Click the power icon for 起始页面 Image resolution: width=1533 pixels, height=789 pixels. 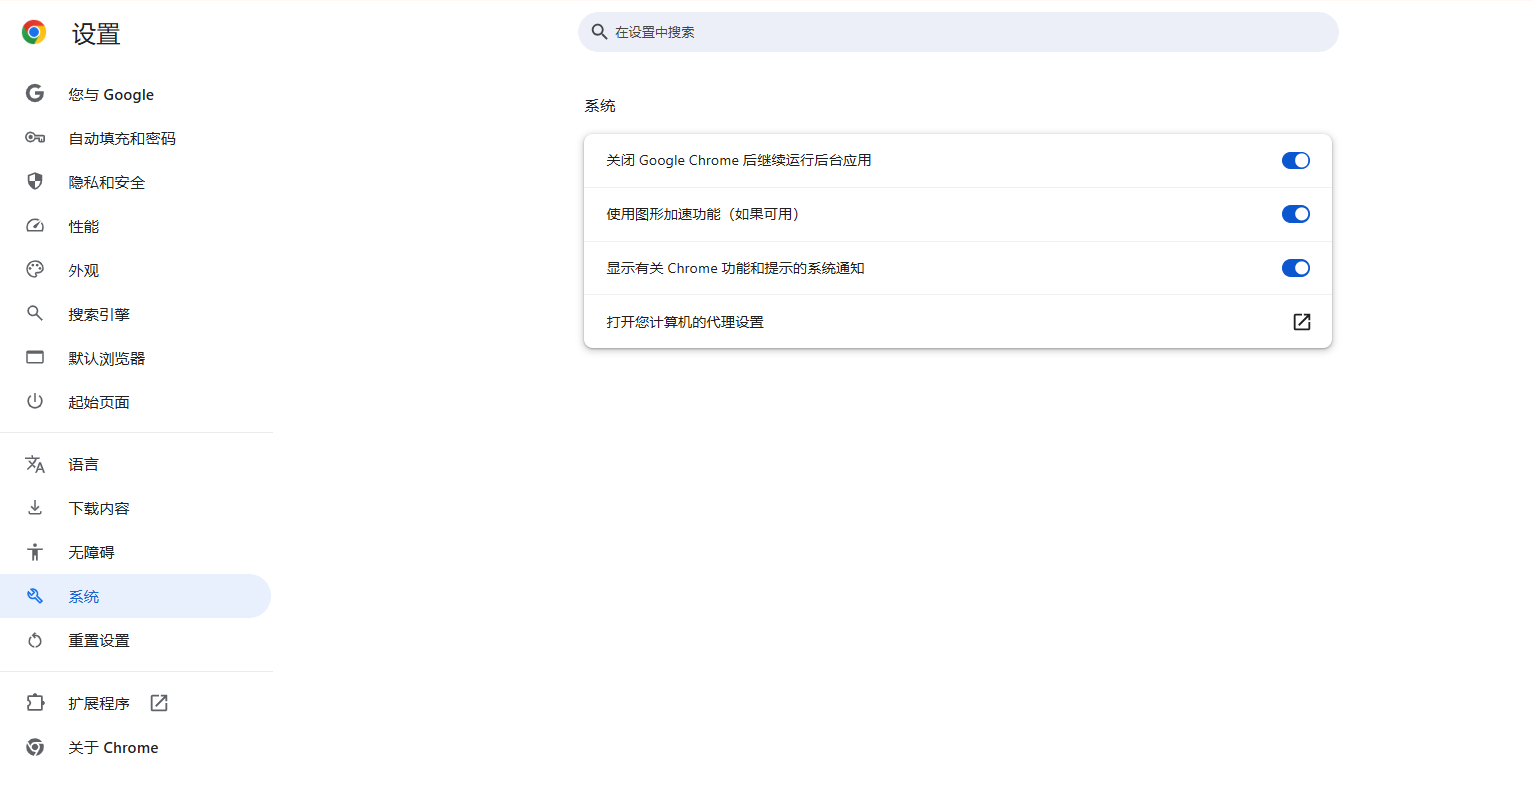[35, 401]
